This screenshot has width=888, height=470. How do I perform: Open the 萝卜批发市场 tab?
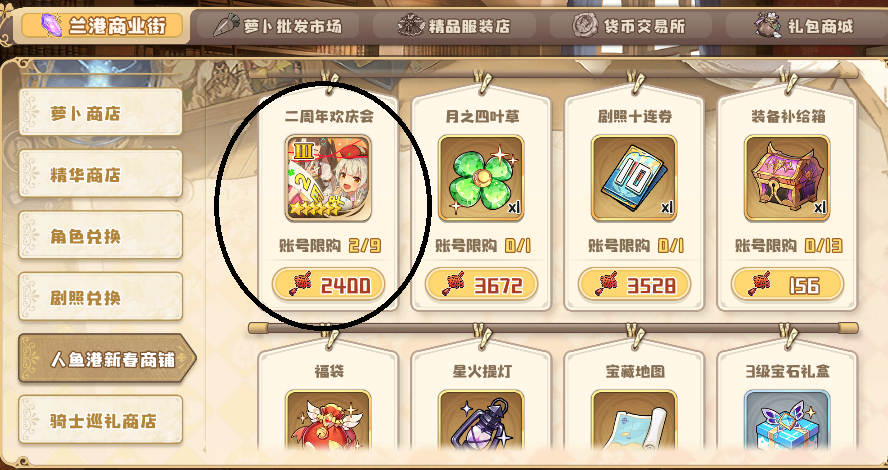pyautogui.click(x=278, y=25)
